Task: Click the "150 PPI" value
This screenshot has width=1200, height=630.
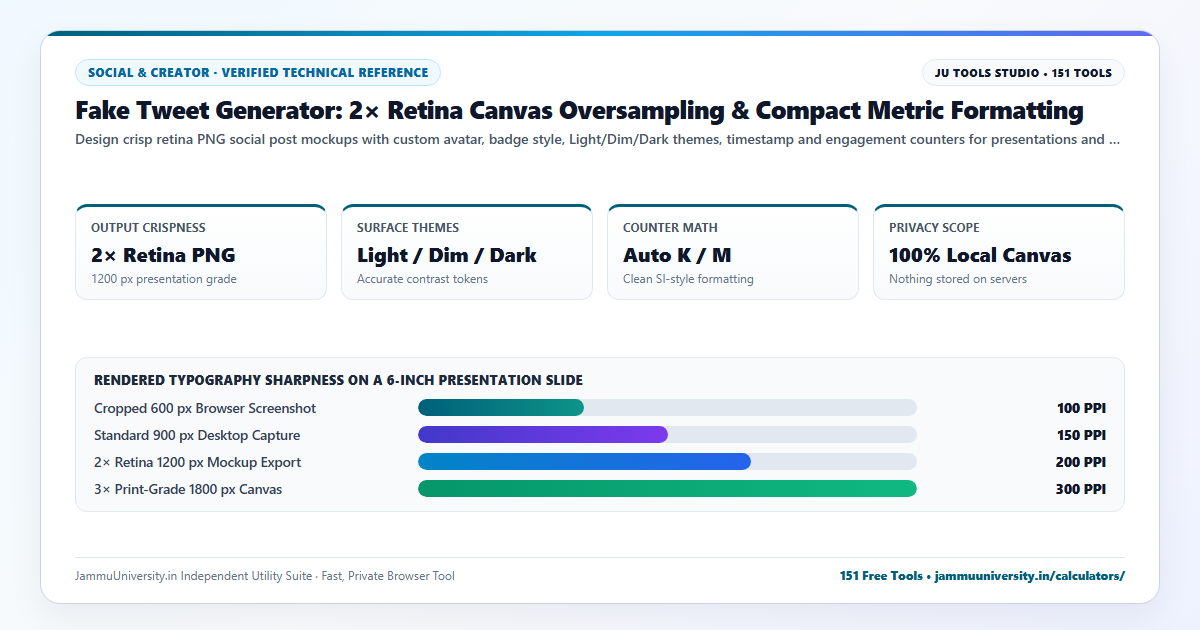Action: [1081, 435]
